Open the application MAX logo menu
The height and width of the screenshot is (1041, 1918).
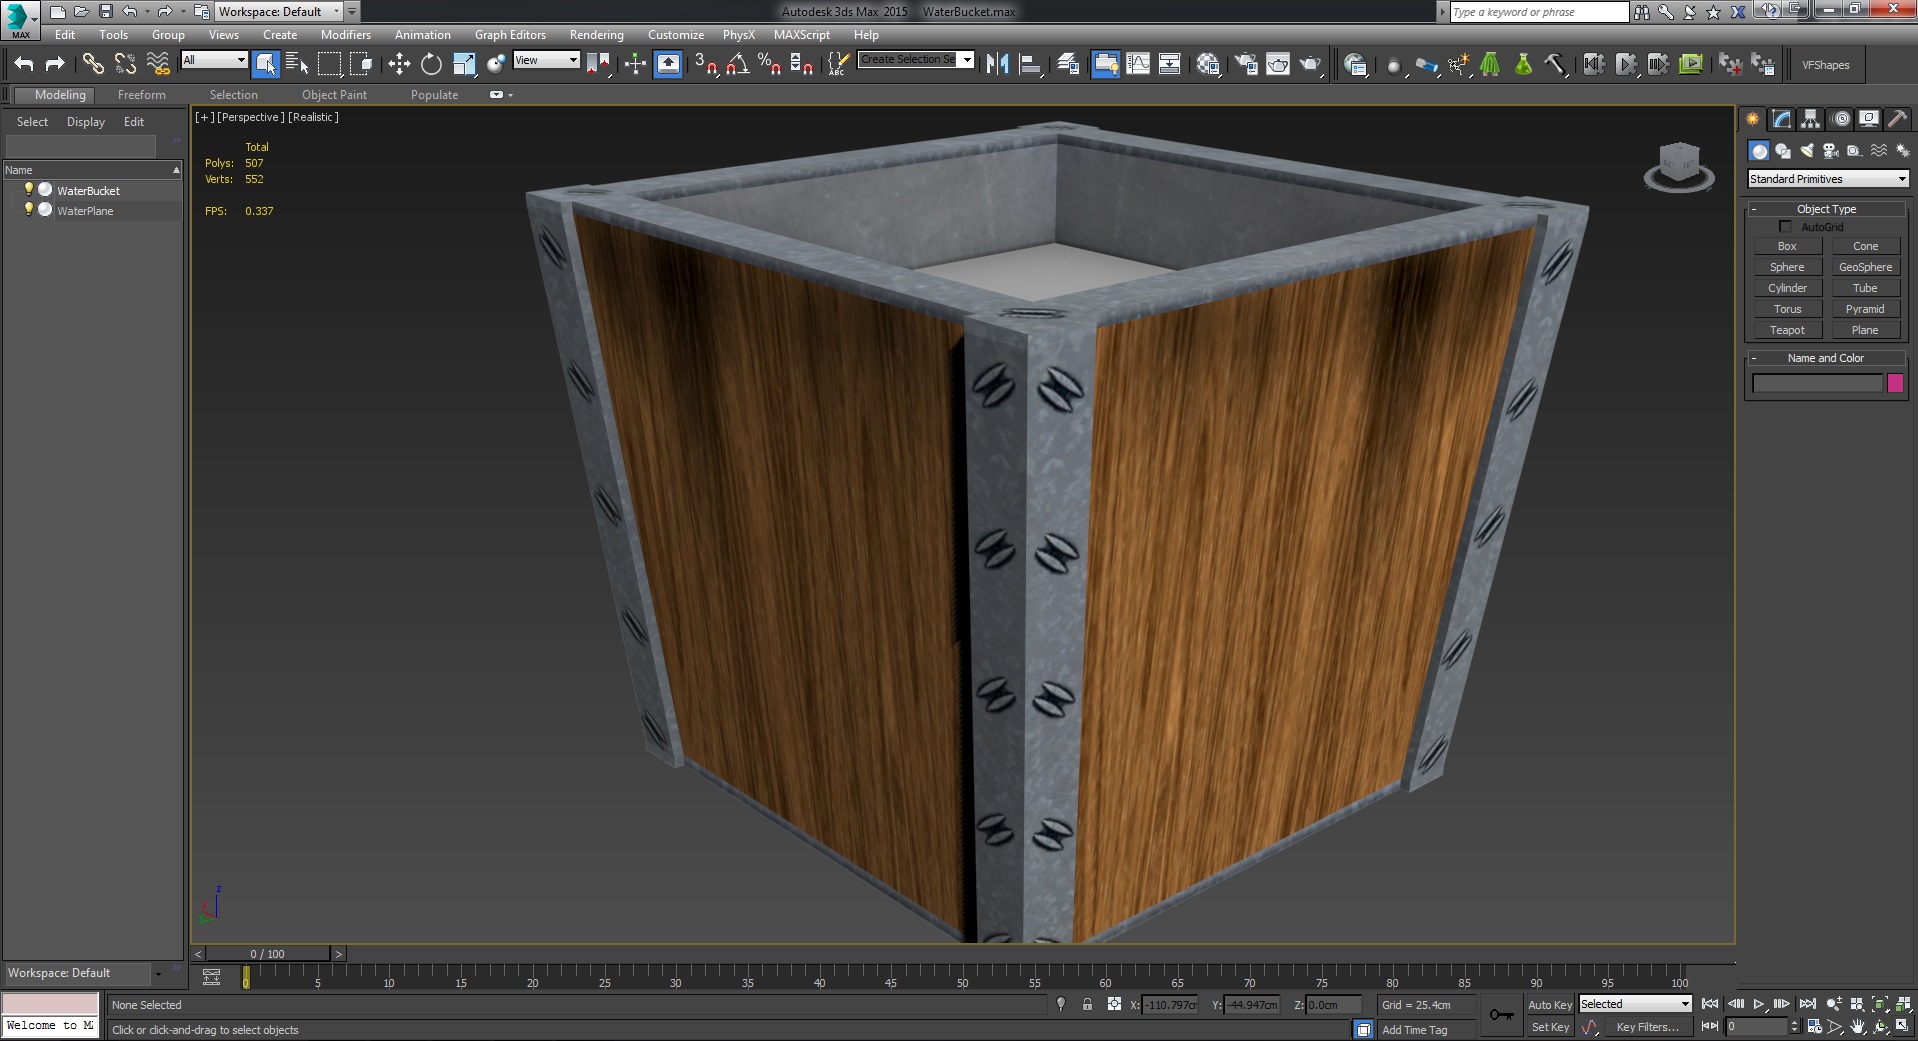click(x=20, y=20)
